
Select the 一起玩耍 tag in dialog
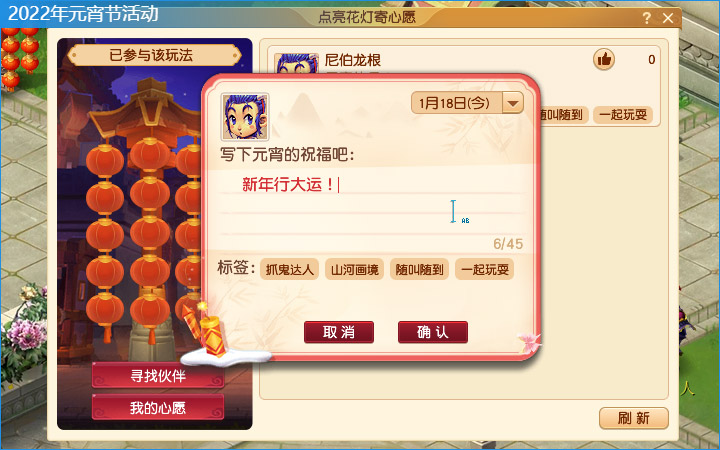(x=484, y=269)
